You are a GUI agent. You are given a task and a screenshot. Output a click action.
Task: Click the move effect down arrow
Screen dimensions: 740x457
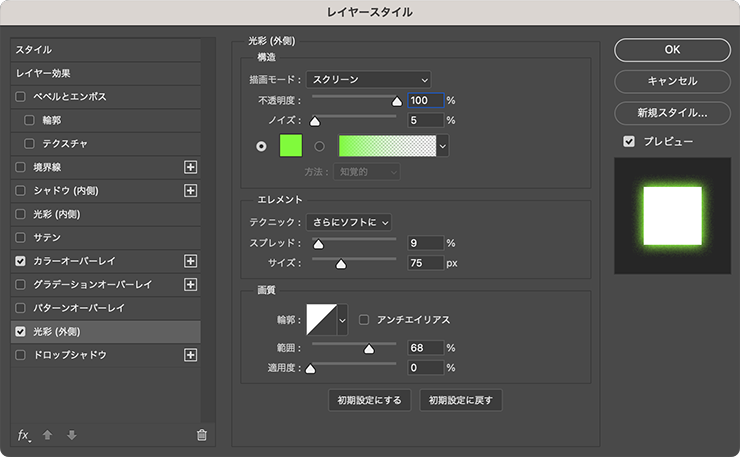pos(70,435)
